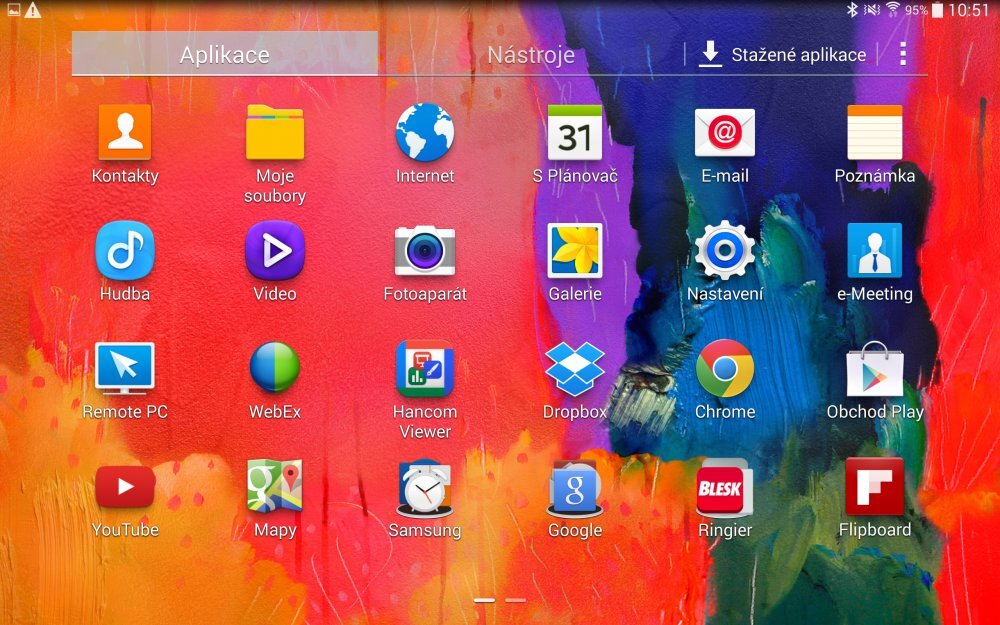
Task: Open the overflow menu options
Action: coord(903,55)
